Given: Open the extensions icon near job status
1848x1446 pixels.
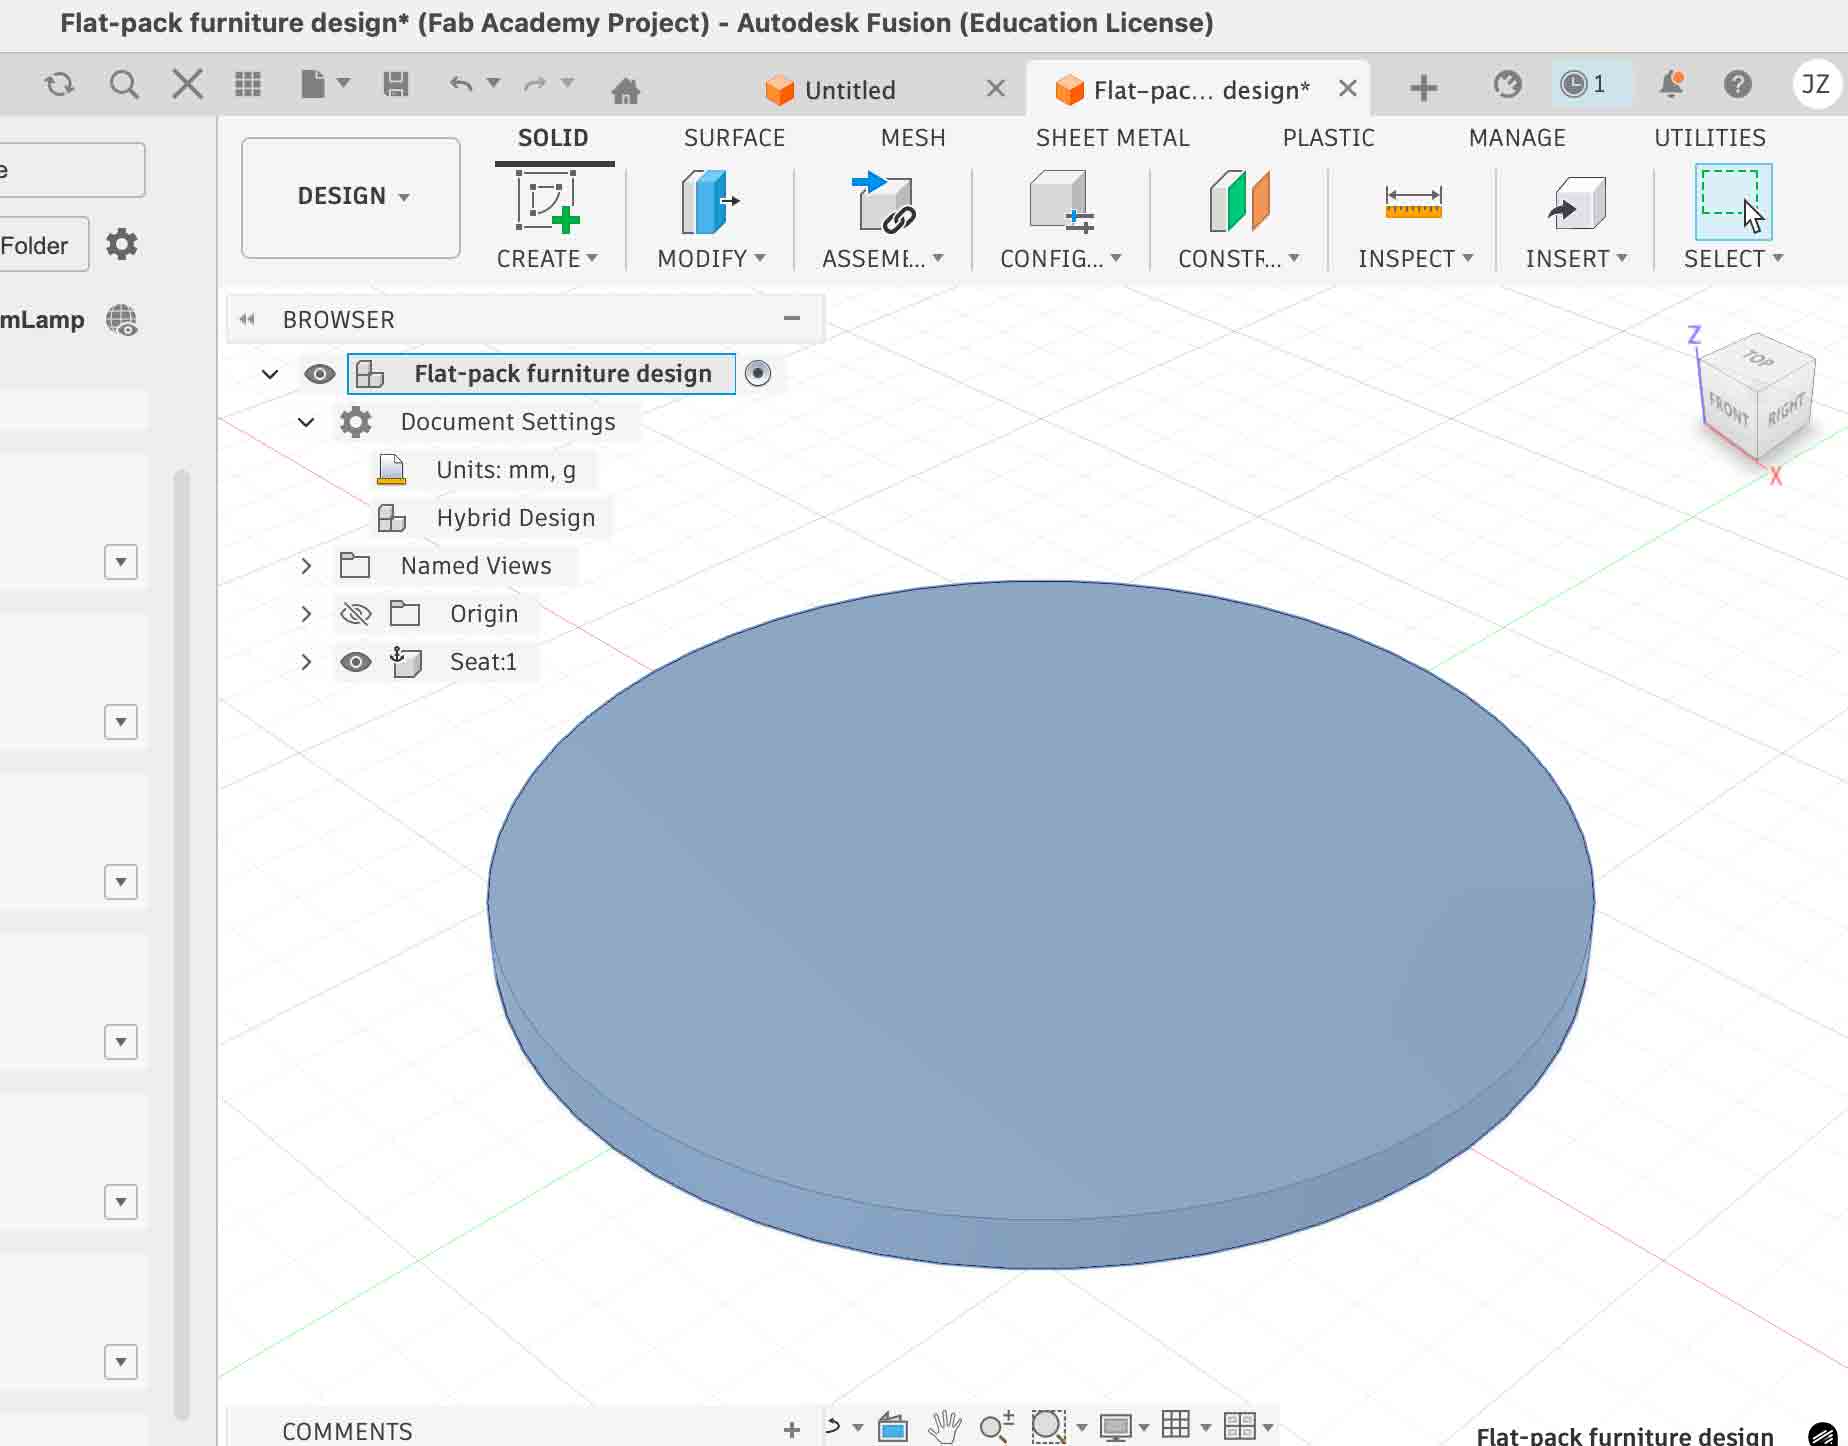Looking at the screenshot, I should coord(1507,84).
